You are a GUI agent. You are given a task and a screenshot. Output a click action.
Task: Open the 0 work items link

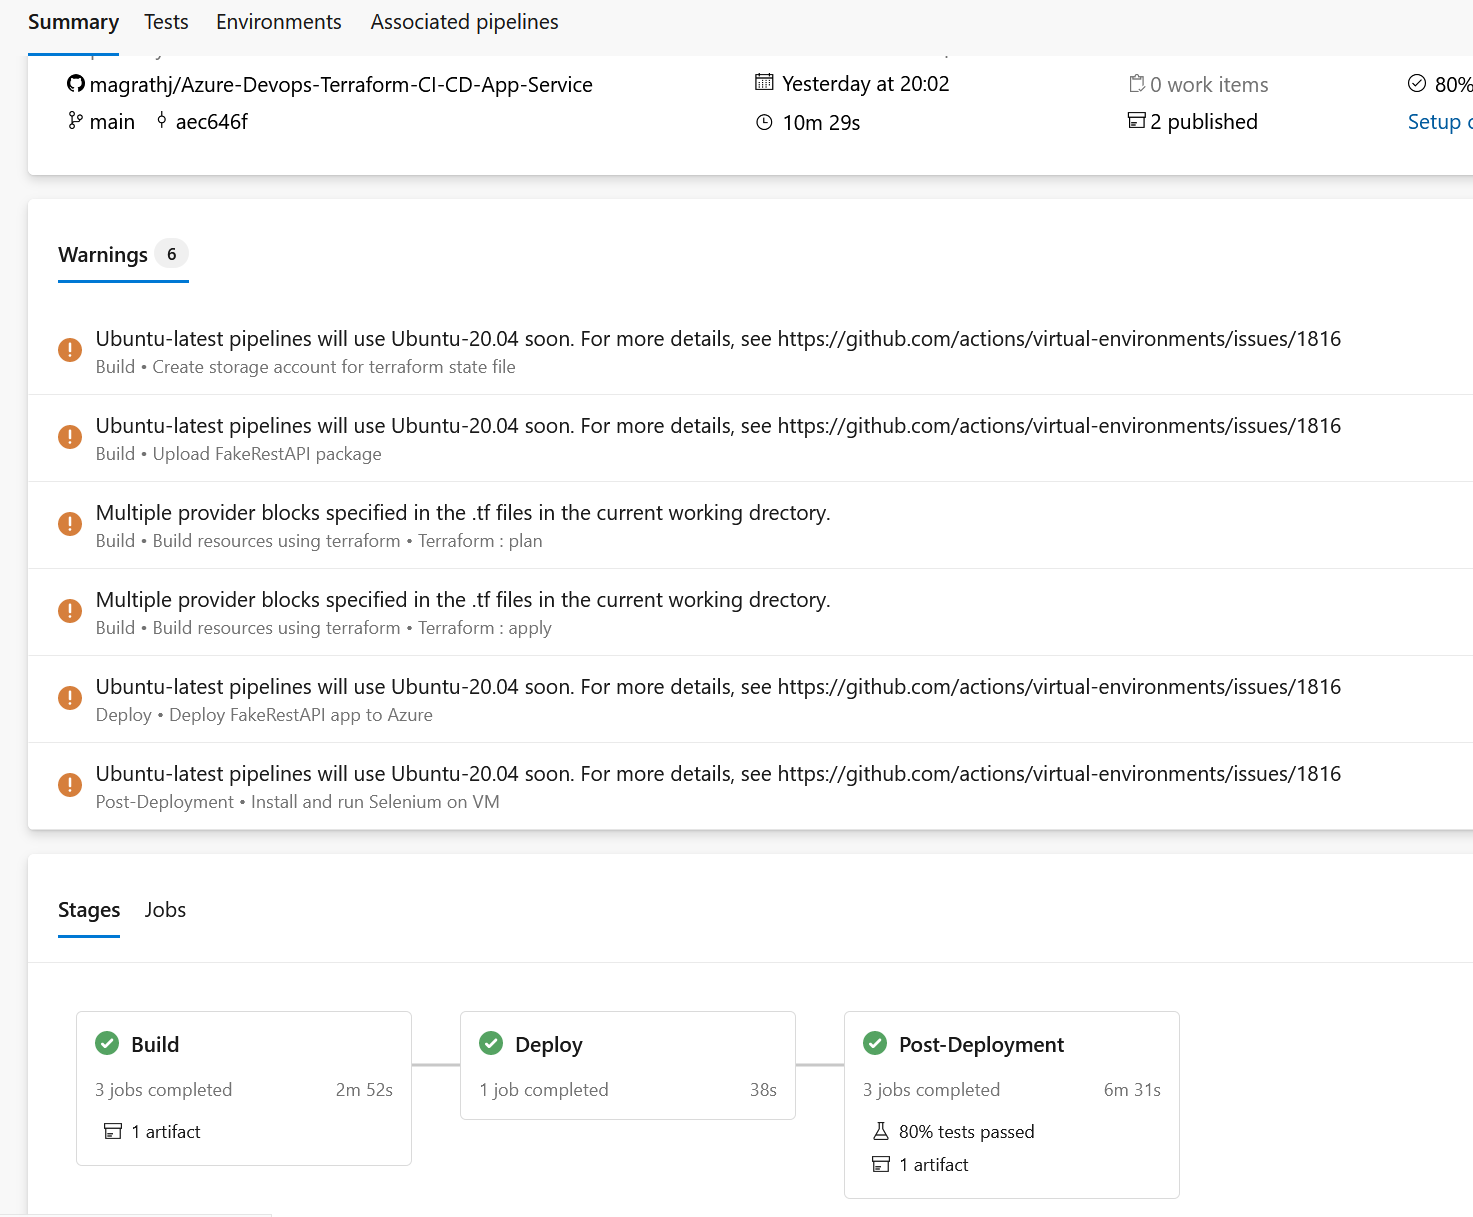[x=1209, y=85]
